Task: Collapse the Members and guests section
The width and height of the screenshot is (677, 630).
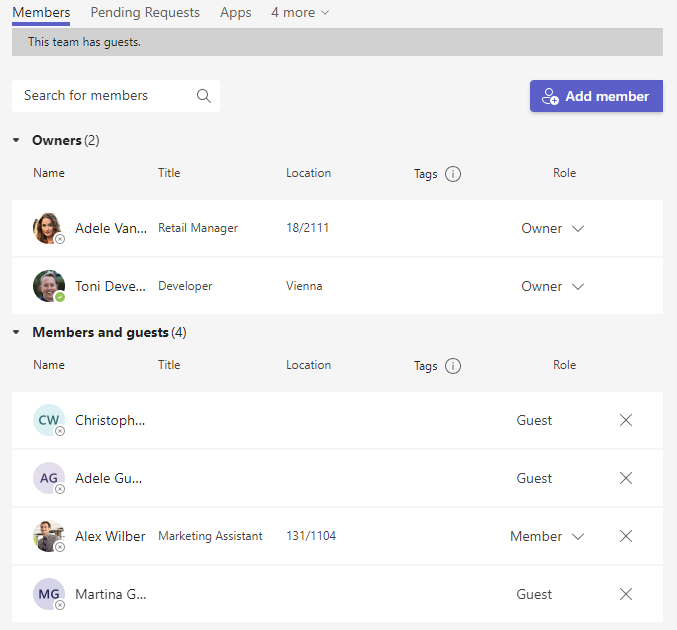Action: 16,333
